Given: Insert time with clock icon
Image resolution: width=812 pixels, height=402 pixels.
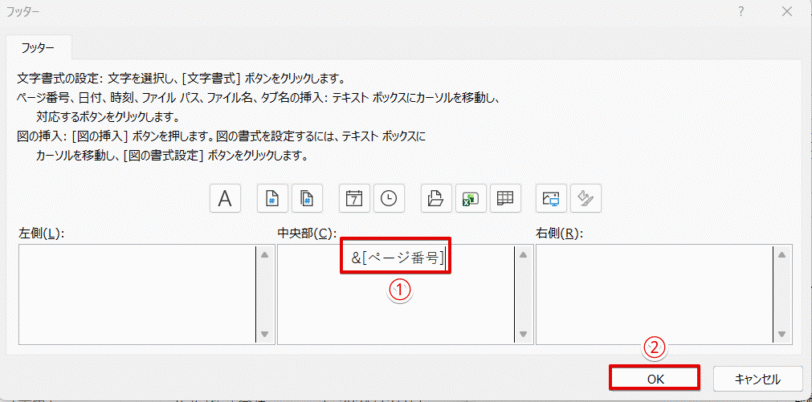Looking at the screenshot, I should point(389,198).
